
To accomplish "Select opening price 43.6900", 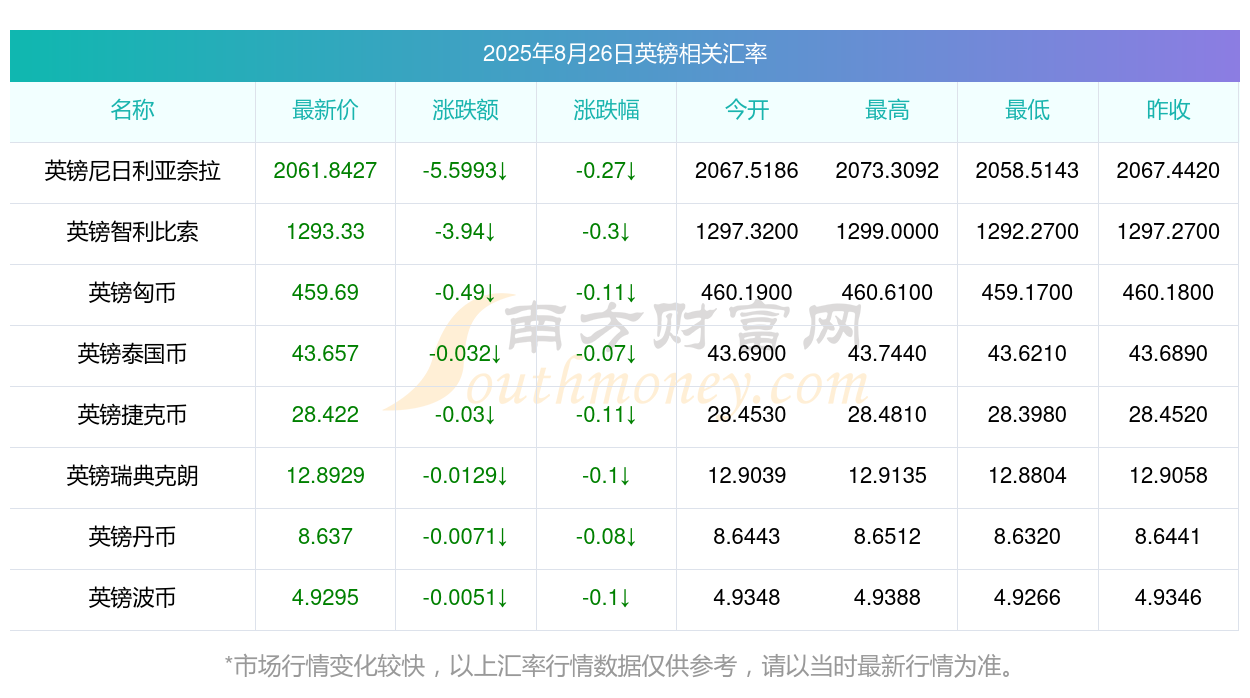I will 747,354.
